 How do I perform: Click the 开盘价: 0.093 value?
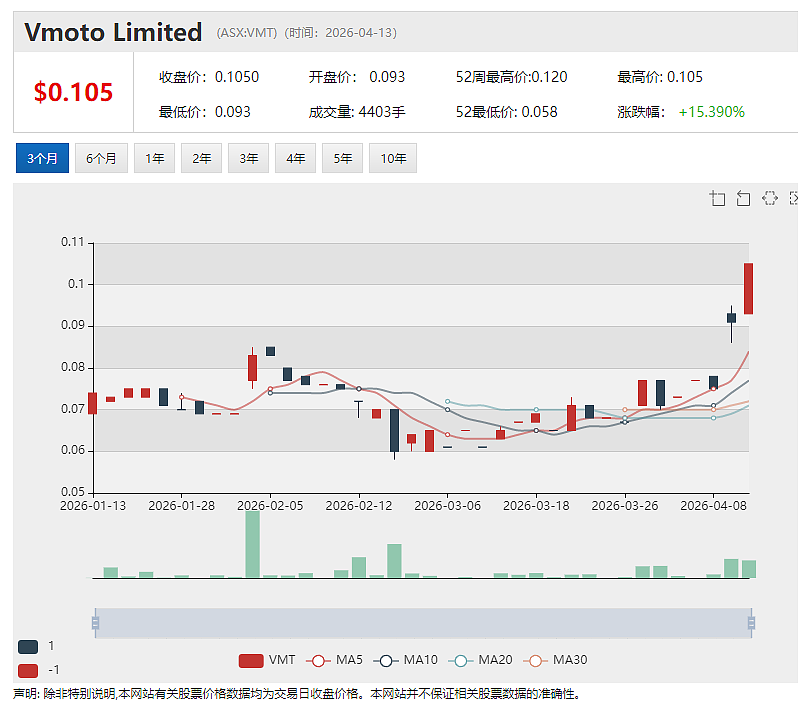(x=357, y=77)
